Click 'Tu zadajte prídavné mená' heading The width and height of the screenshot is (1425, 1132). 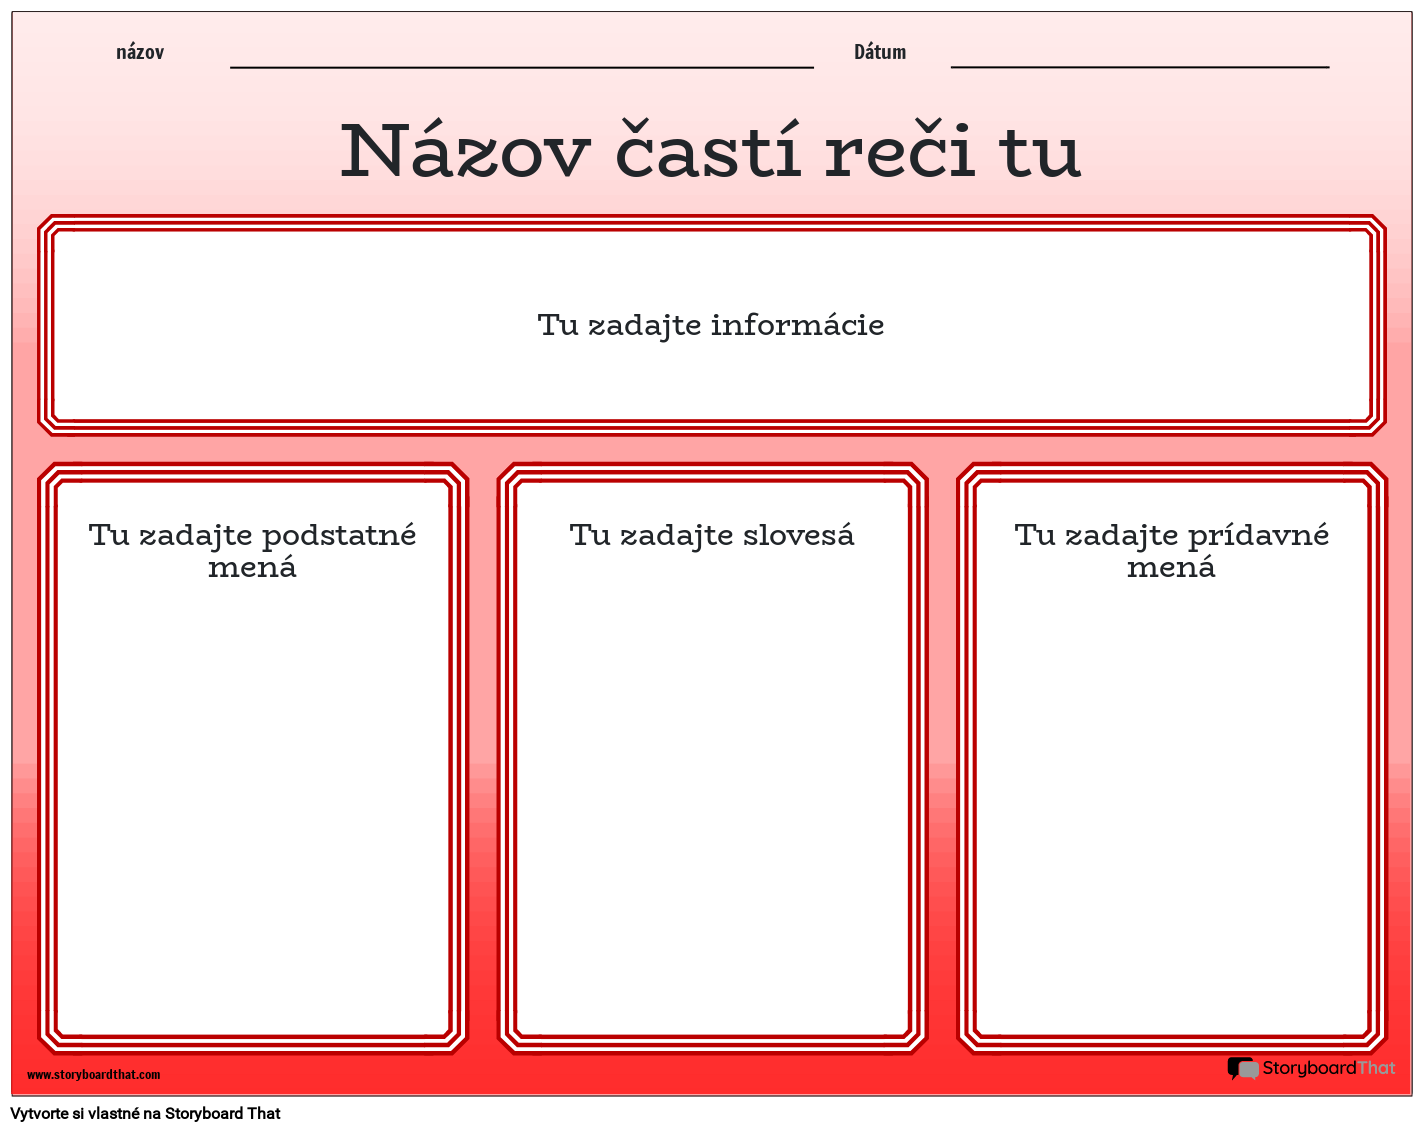pos(1171,551)
